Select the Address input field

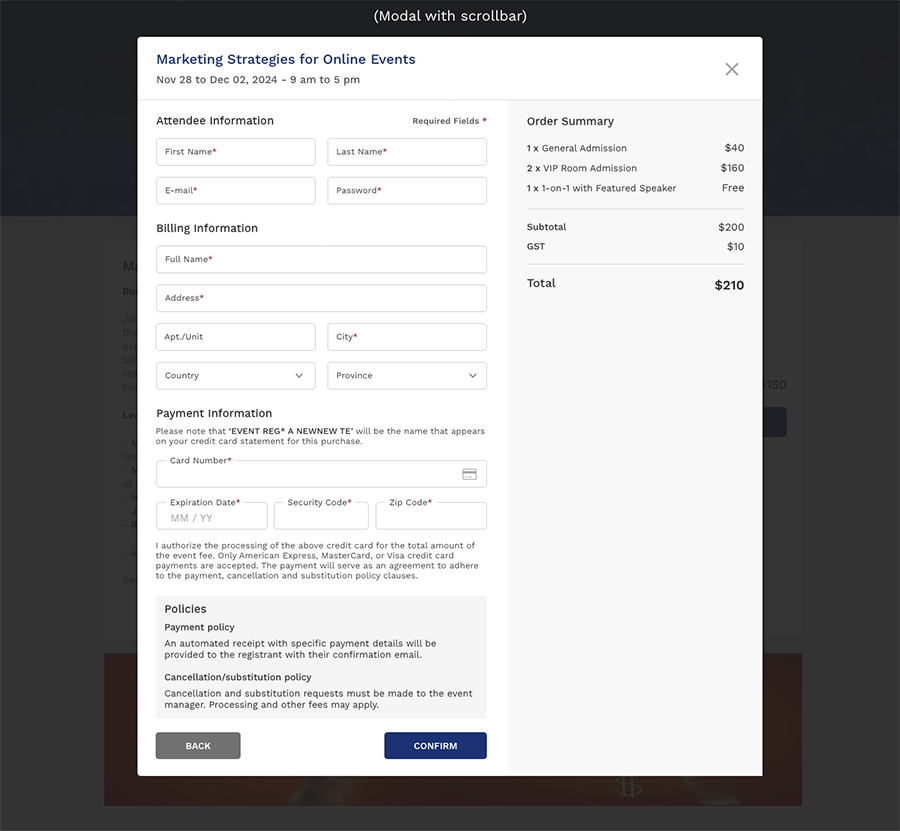coord(321,298)
